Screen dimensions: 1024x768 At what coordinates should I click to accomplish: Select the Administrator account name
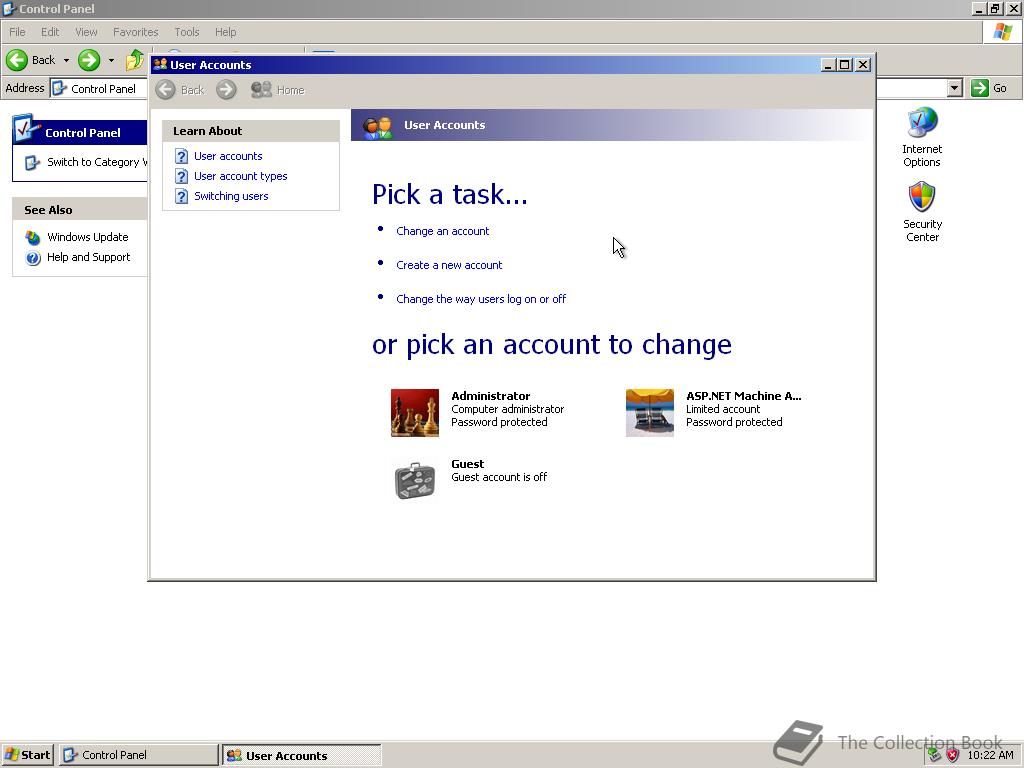pyautogui.click(x=490, y=396)
